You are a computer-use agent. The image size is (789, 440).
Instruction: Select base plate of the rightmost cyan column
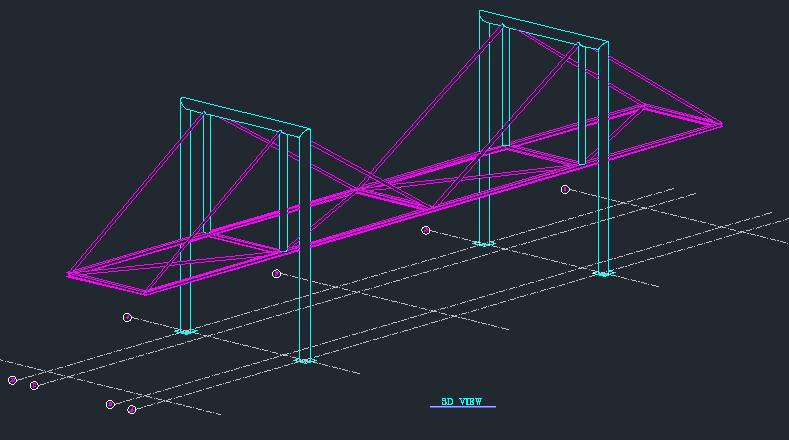tap(602, 272)
